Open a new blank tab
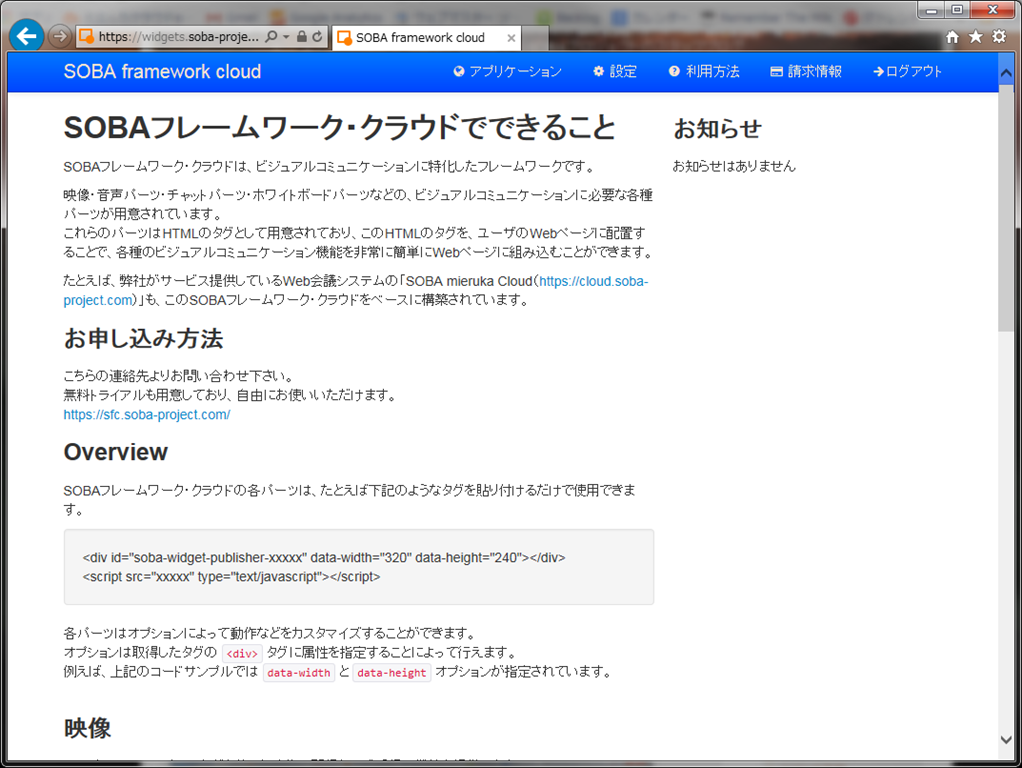1022x768 pixels. click(x=535, y=39)
